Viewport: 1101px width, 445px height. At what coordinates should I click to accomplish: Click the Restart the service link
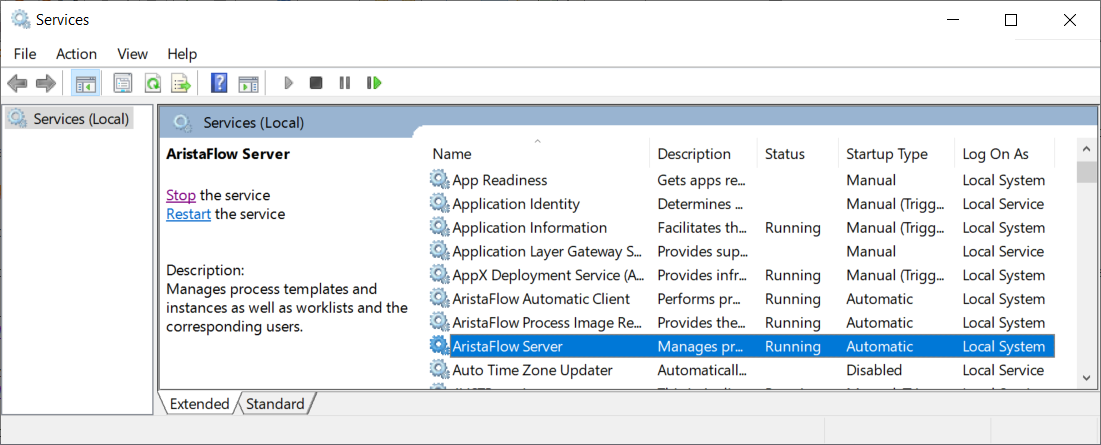click(x=188, y=214)
